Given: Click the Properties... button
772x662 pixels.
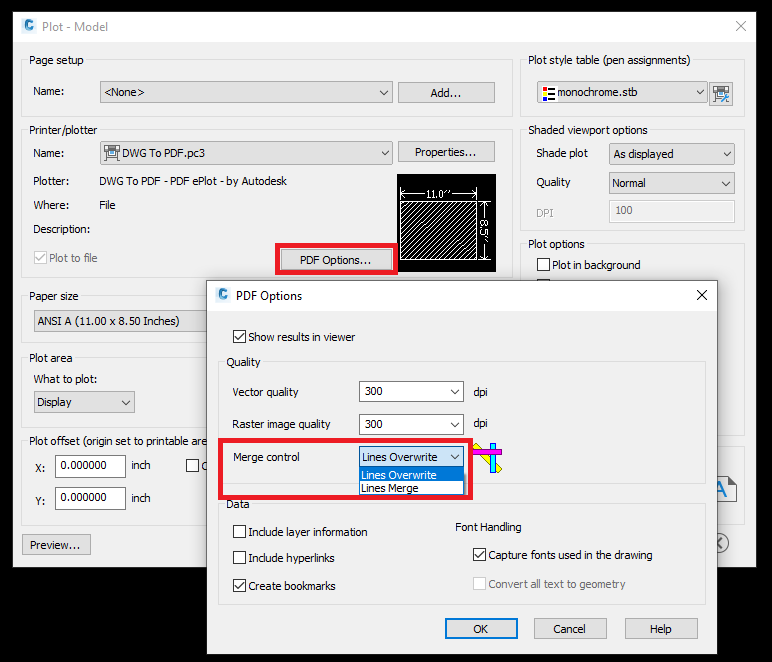Looking at the screenshot, I should click(x=446, y=152).
